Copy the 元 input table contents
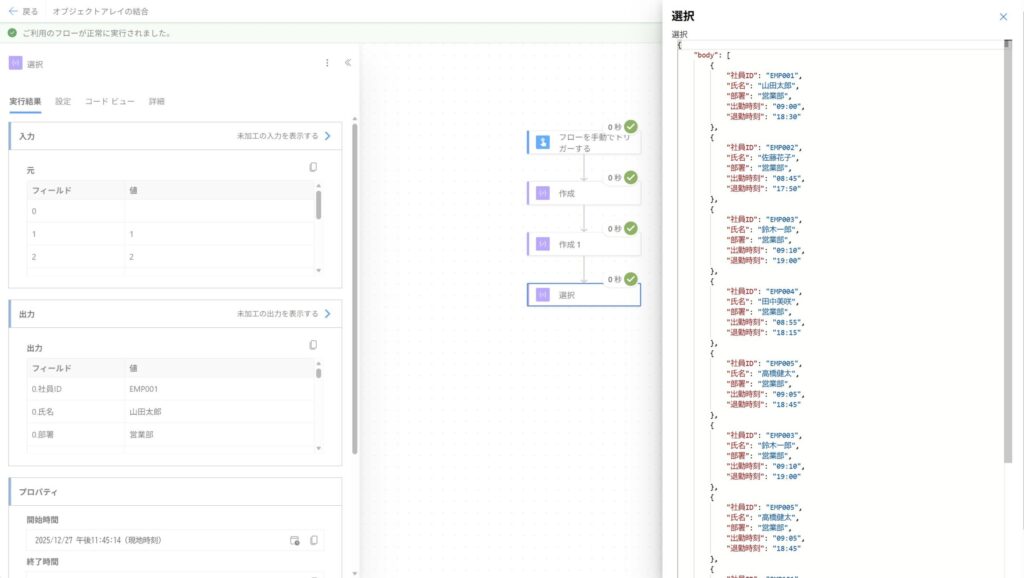Image resolution: width=1024 pixels, height=578 pixels. pyautogui.click(x=313, y=168)
